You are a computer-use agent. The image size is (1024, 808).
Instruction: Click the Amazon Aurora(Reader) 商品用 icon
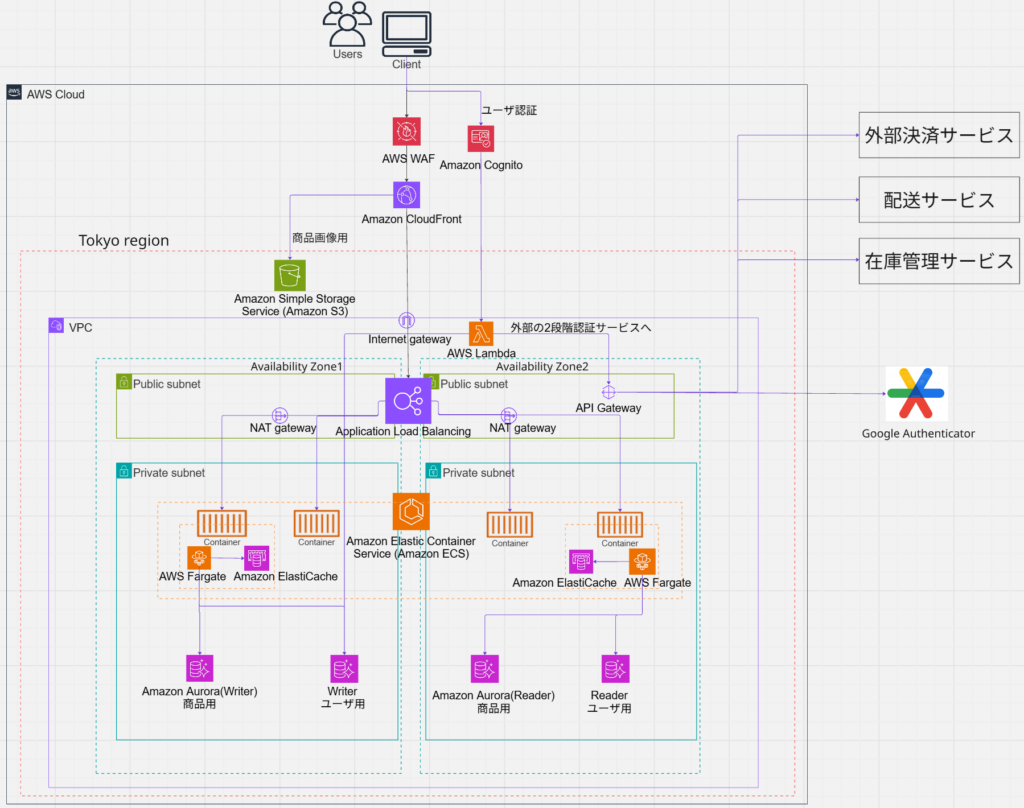(485, 669)
